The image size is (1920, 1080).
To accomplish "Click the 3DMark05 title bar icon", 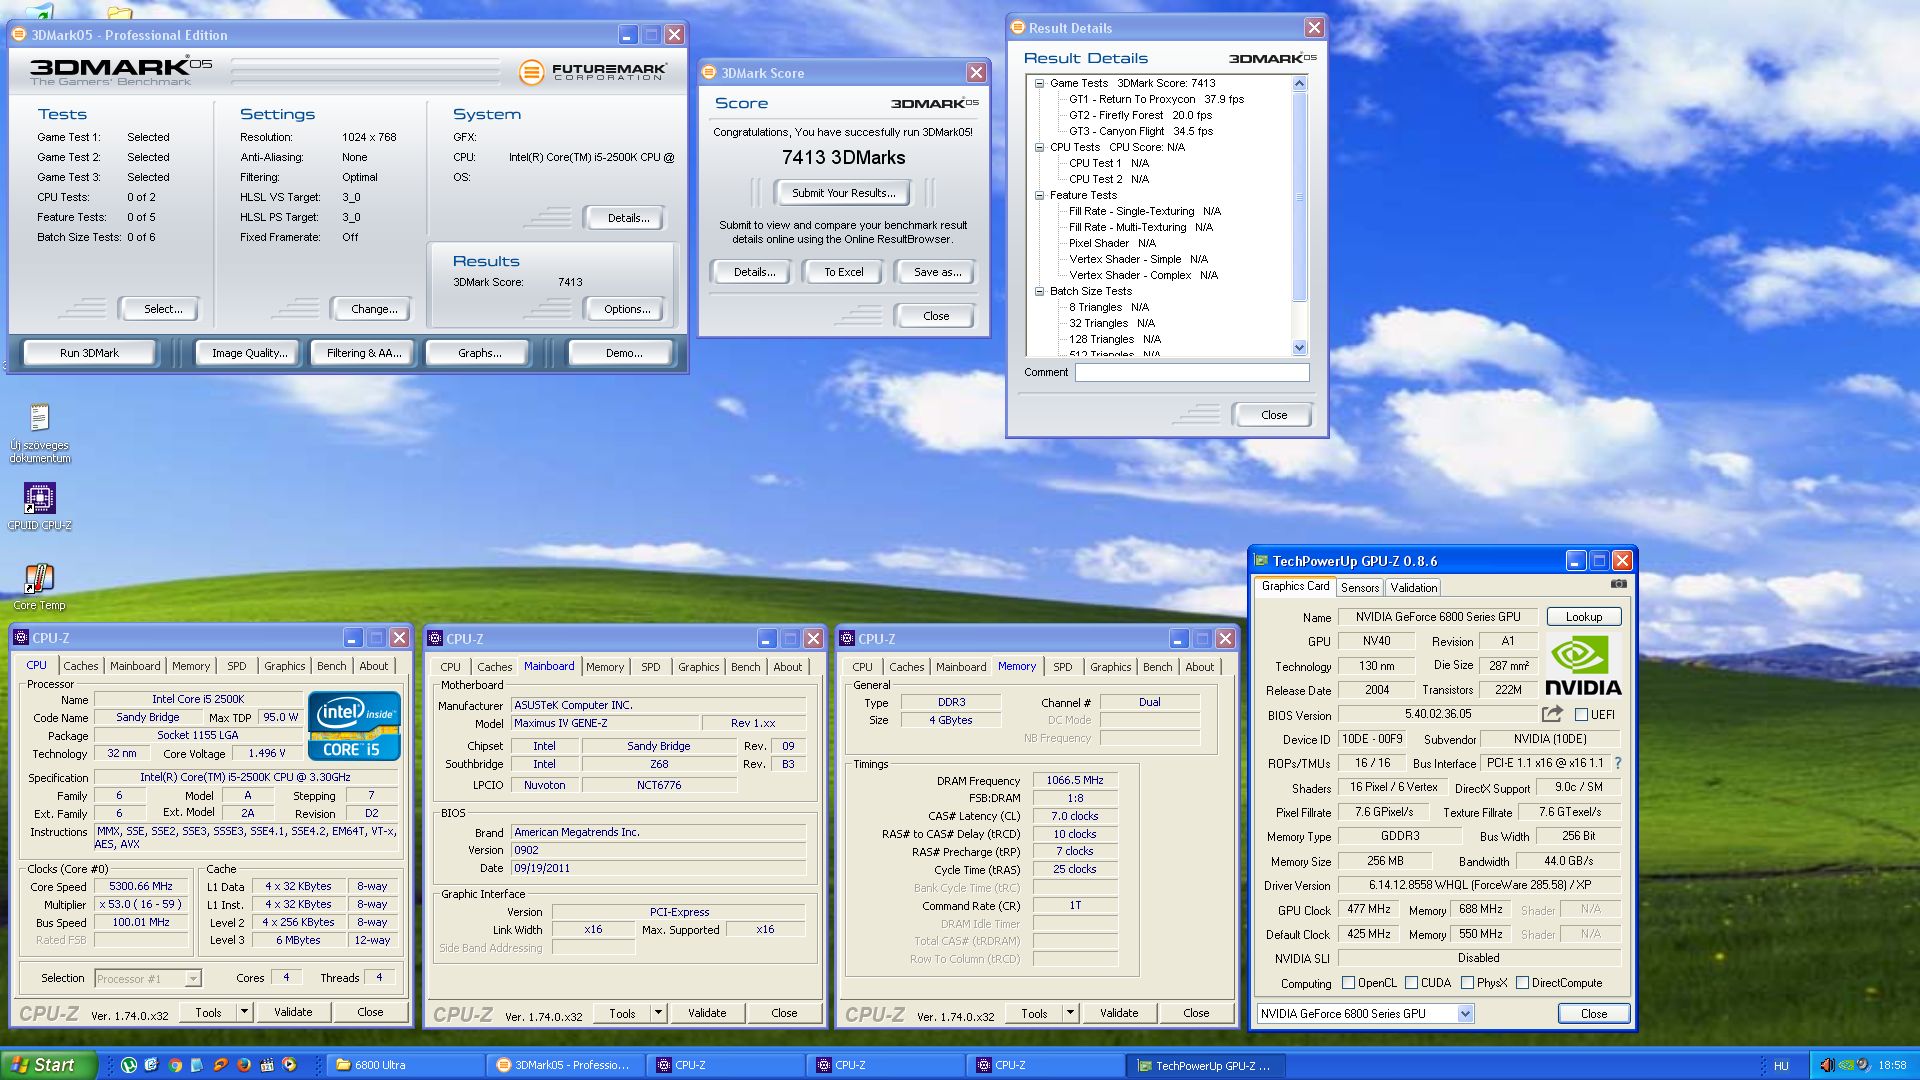I will pos(20,35).
